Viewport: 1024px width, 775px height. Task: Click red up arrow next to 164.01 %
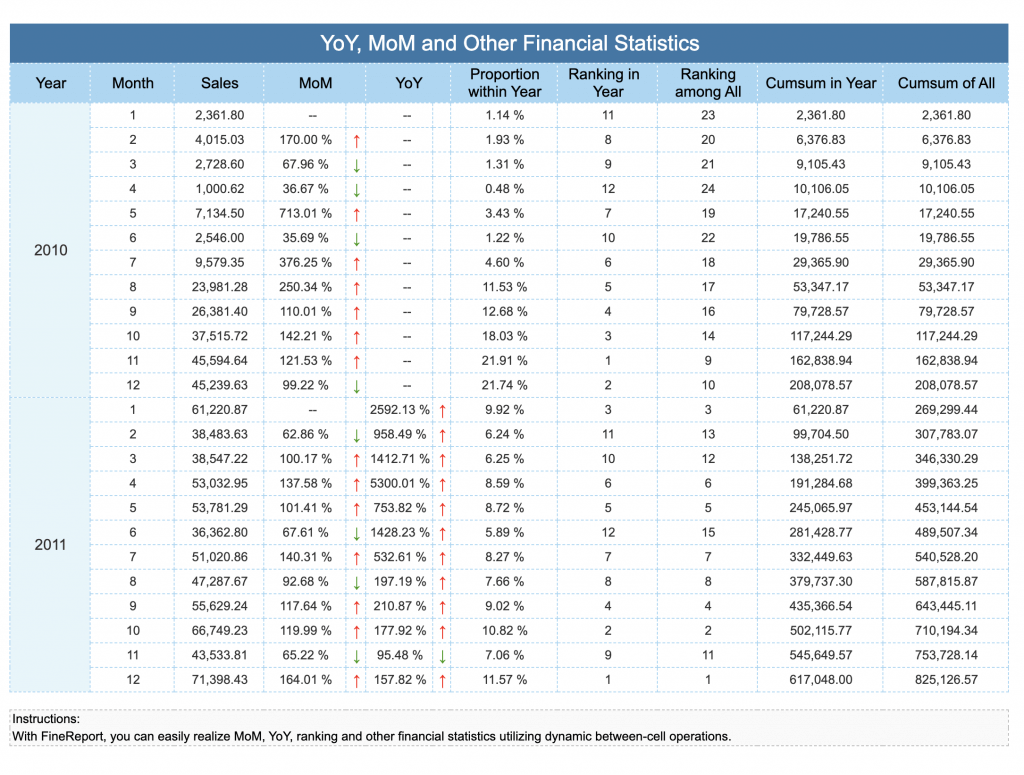tap(357, 681)
